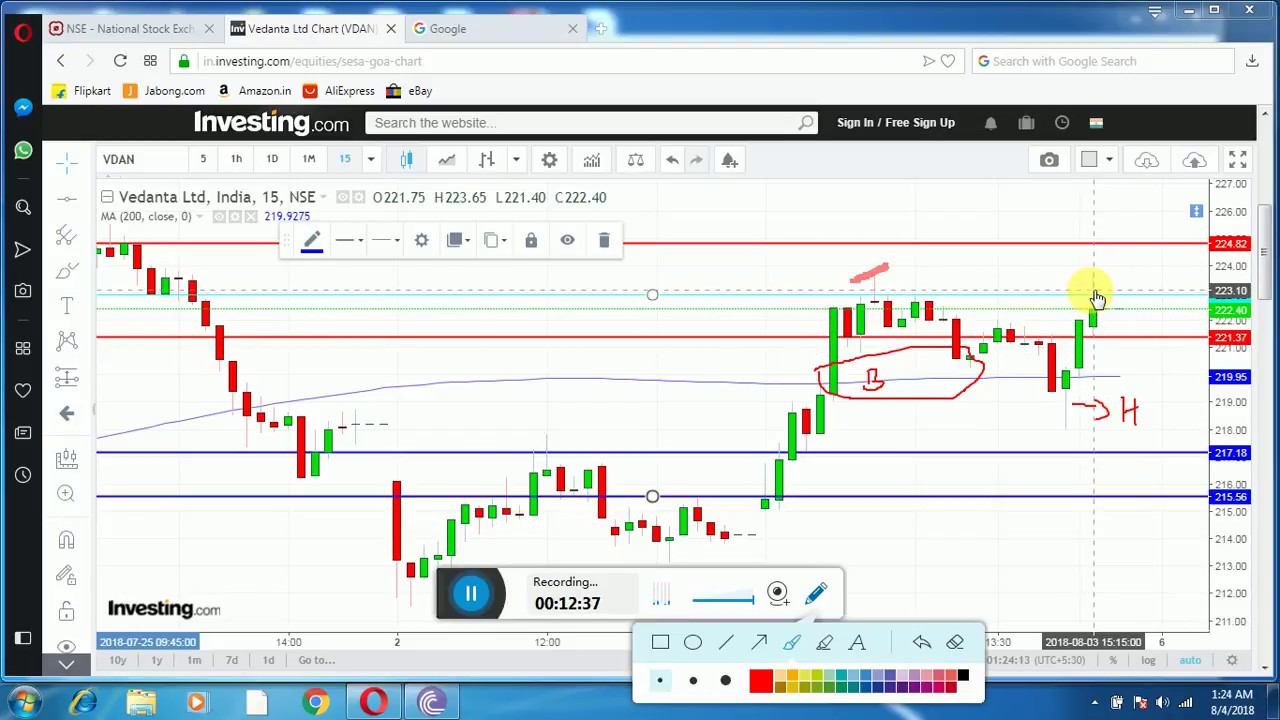
Task: Open the Flipkart bookmark
Action: pyautogui.click(x=81, y=91)
